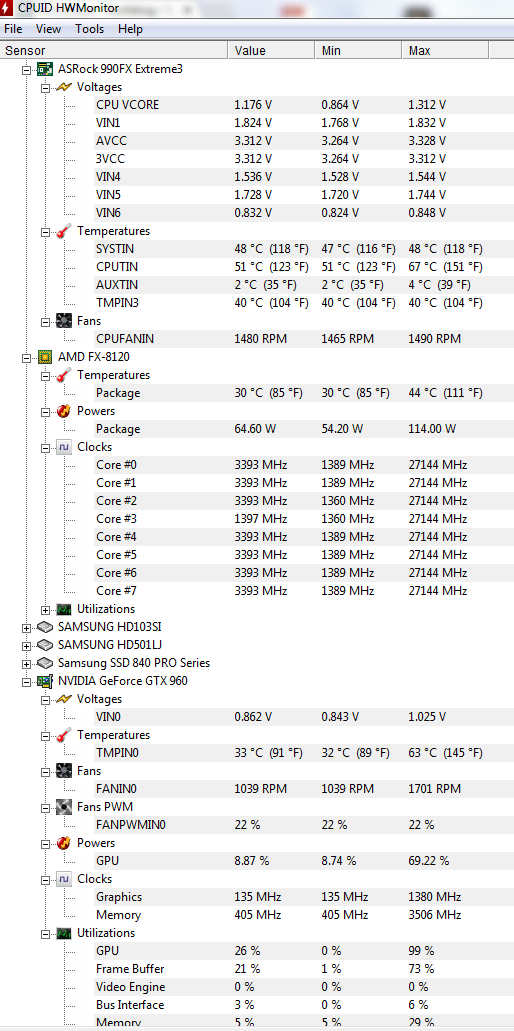Expand the SAMSUNG HD501LJ drive node

26,645
